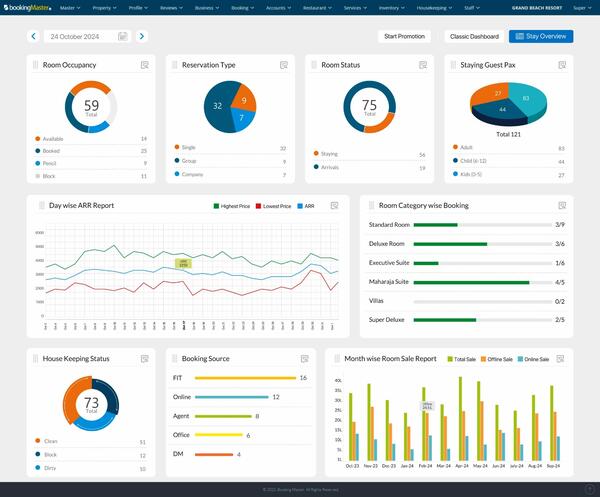The height and width of the screenshot is (497, 600).
Task: Open Booking Source card details icon
Action: [304, 358]
